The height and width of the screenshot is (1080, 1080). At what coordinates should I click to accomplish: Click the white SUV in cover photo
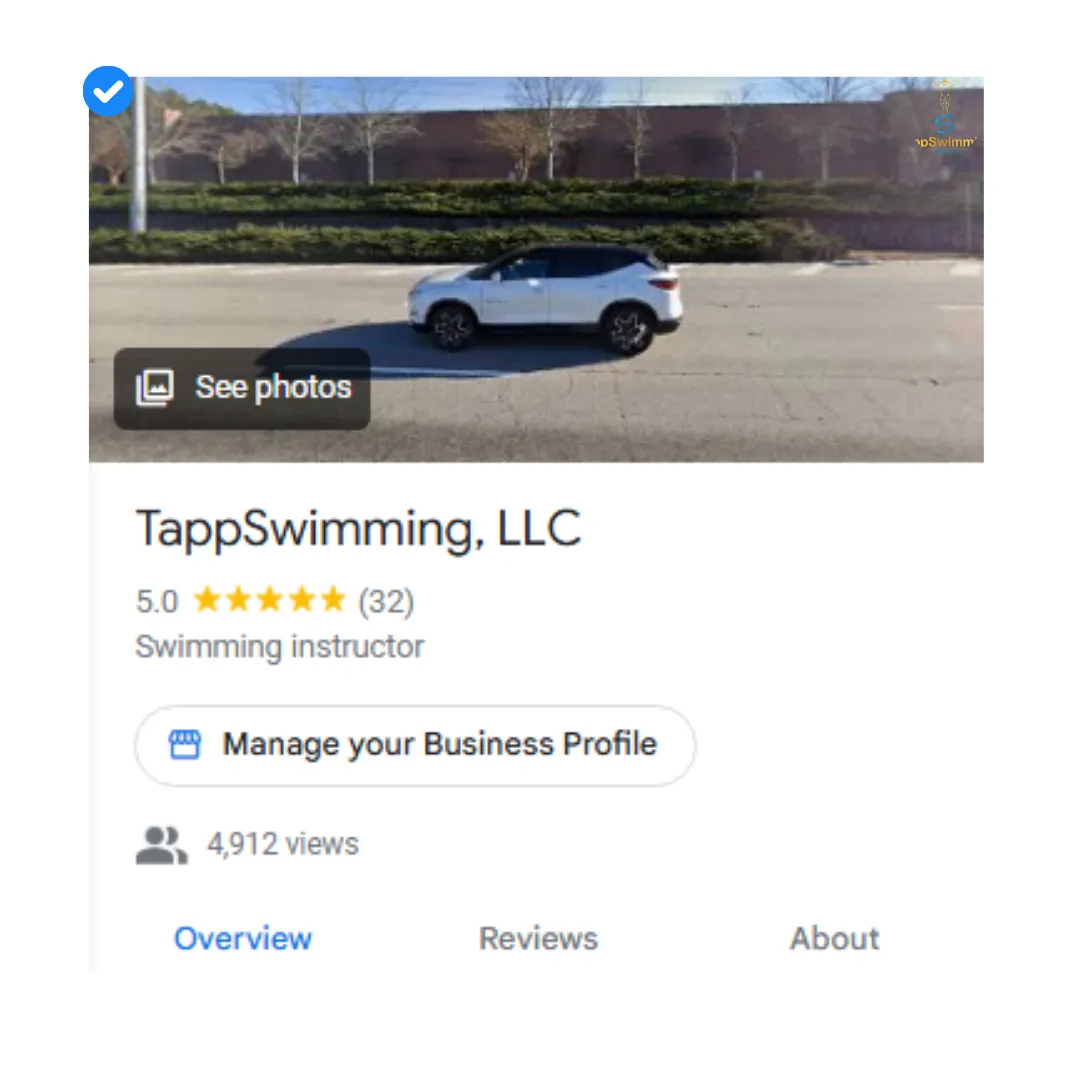coord(546,298)
